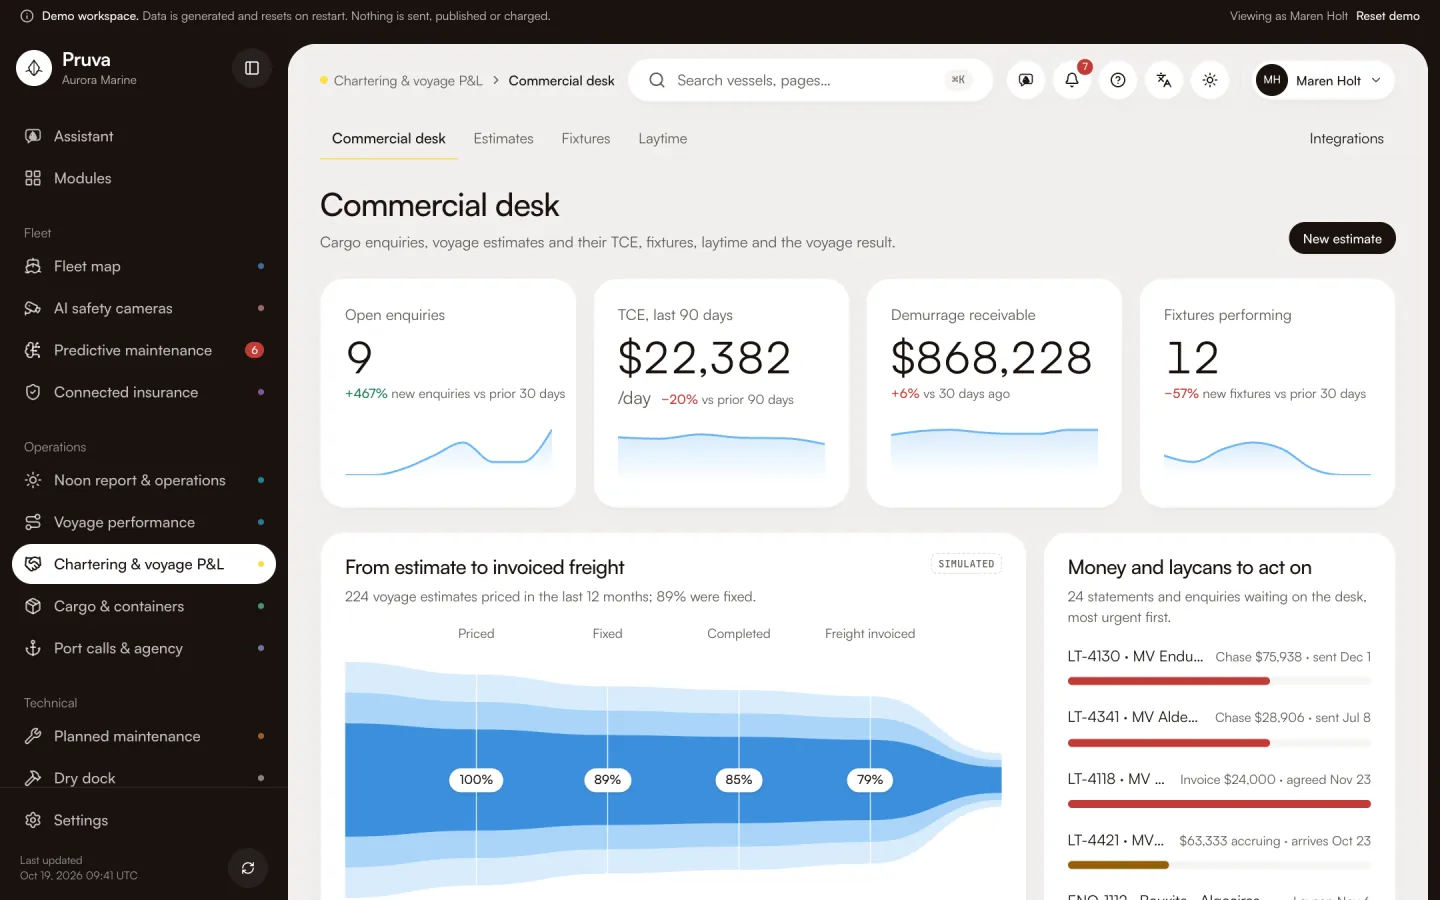Click the TCE value $22,382

[x=704, y=358]
